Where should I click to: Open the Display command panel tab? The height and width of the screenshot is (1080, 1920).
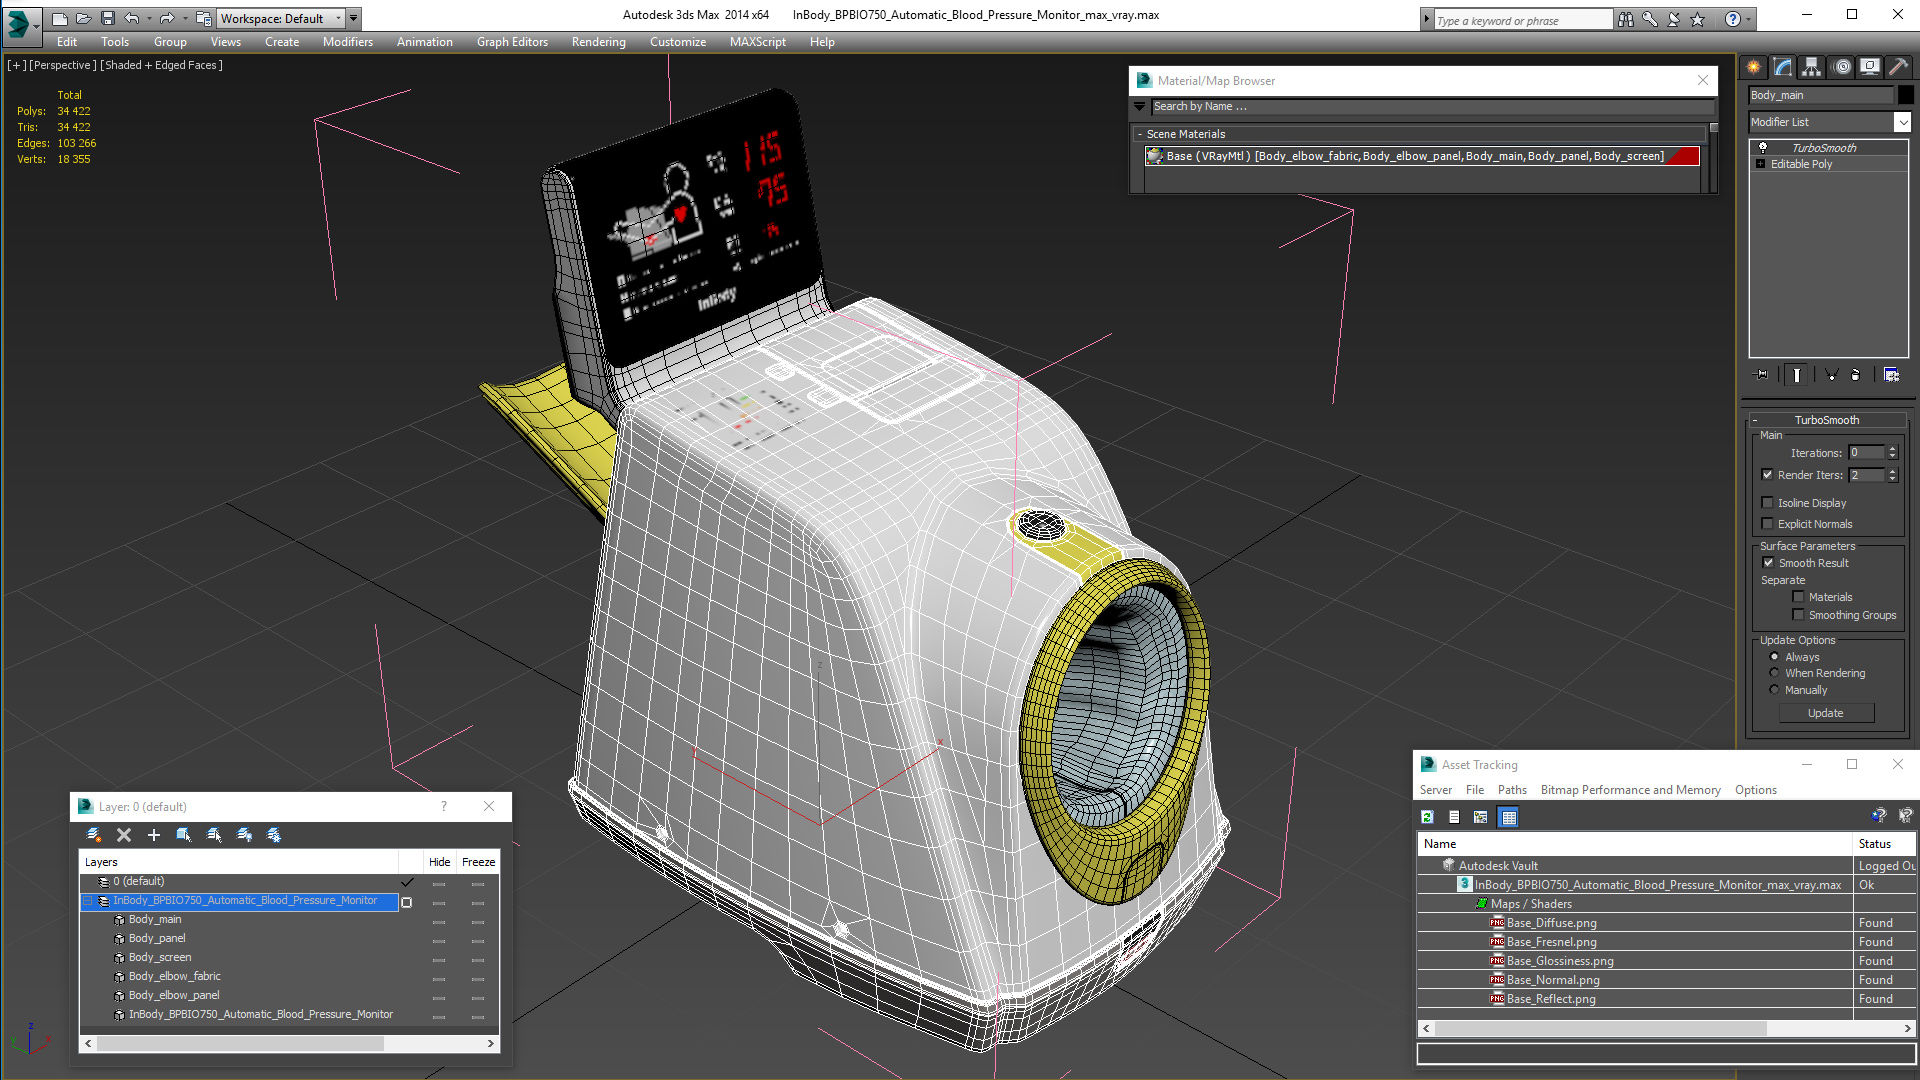(x=1869, y=67)
